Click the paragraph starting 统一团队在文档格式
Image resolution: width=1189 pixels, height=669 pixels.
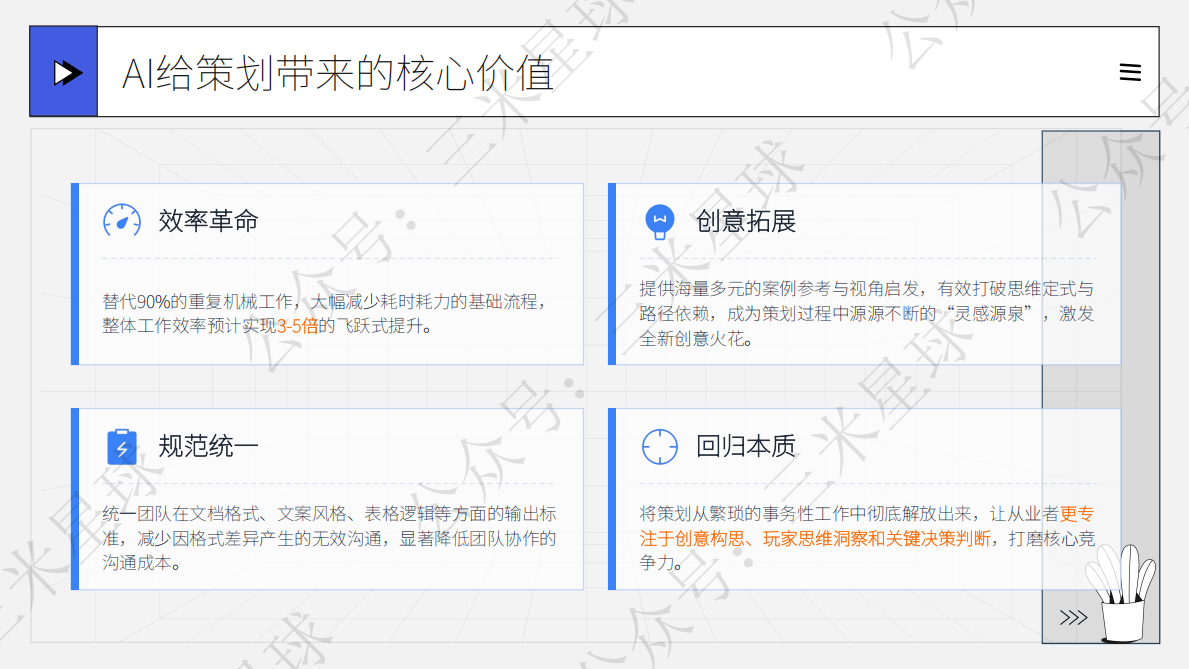tap(330, 539)
